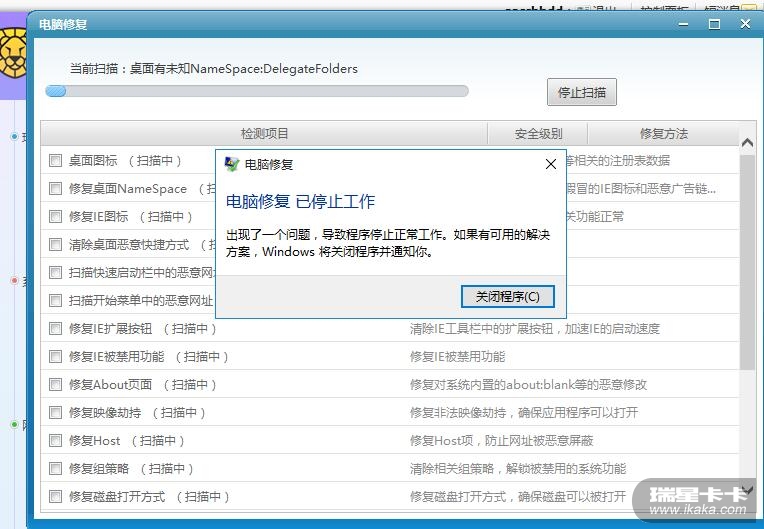The image size is (764, 529).
Task: Select the text 修复IE被禁用功能 description
Action: pyautogui.click(x=458, y=357)
